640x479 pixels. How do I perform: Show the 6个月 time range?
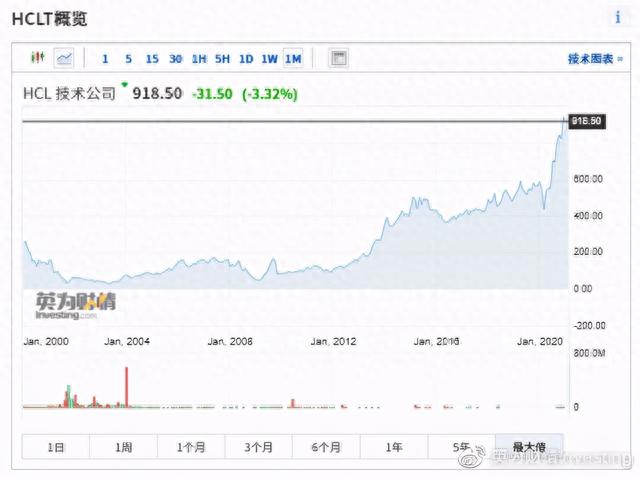326,446
